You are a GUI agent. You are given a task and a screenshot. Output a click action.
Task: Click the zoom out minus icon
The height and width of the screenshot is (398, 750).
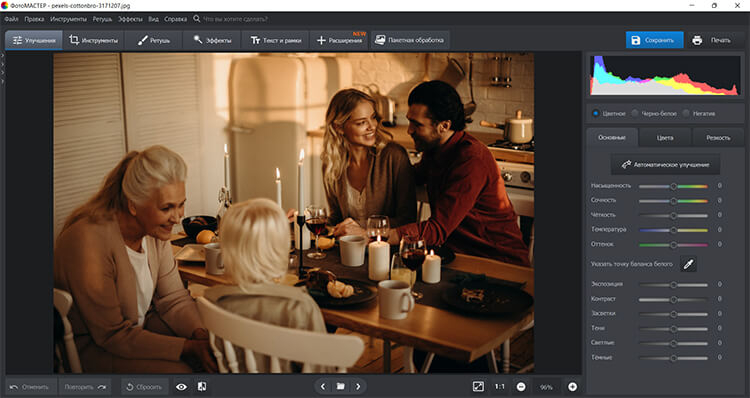pyautogui.click(x=521, y=387)
